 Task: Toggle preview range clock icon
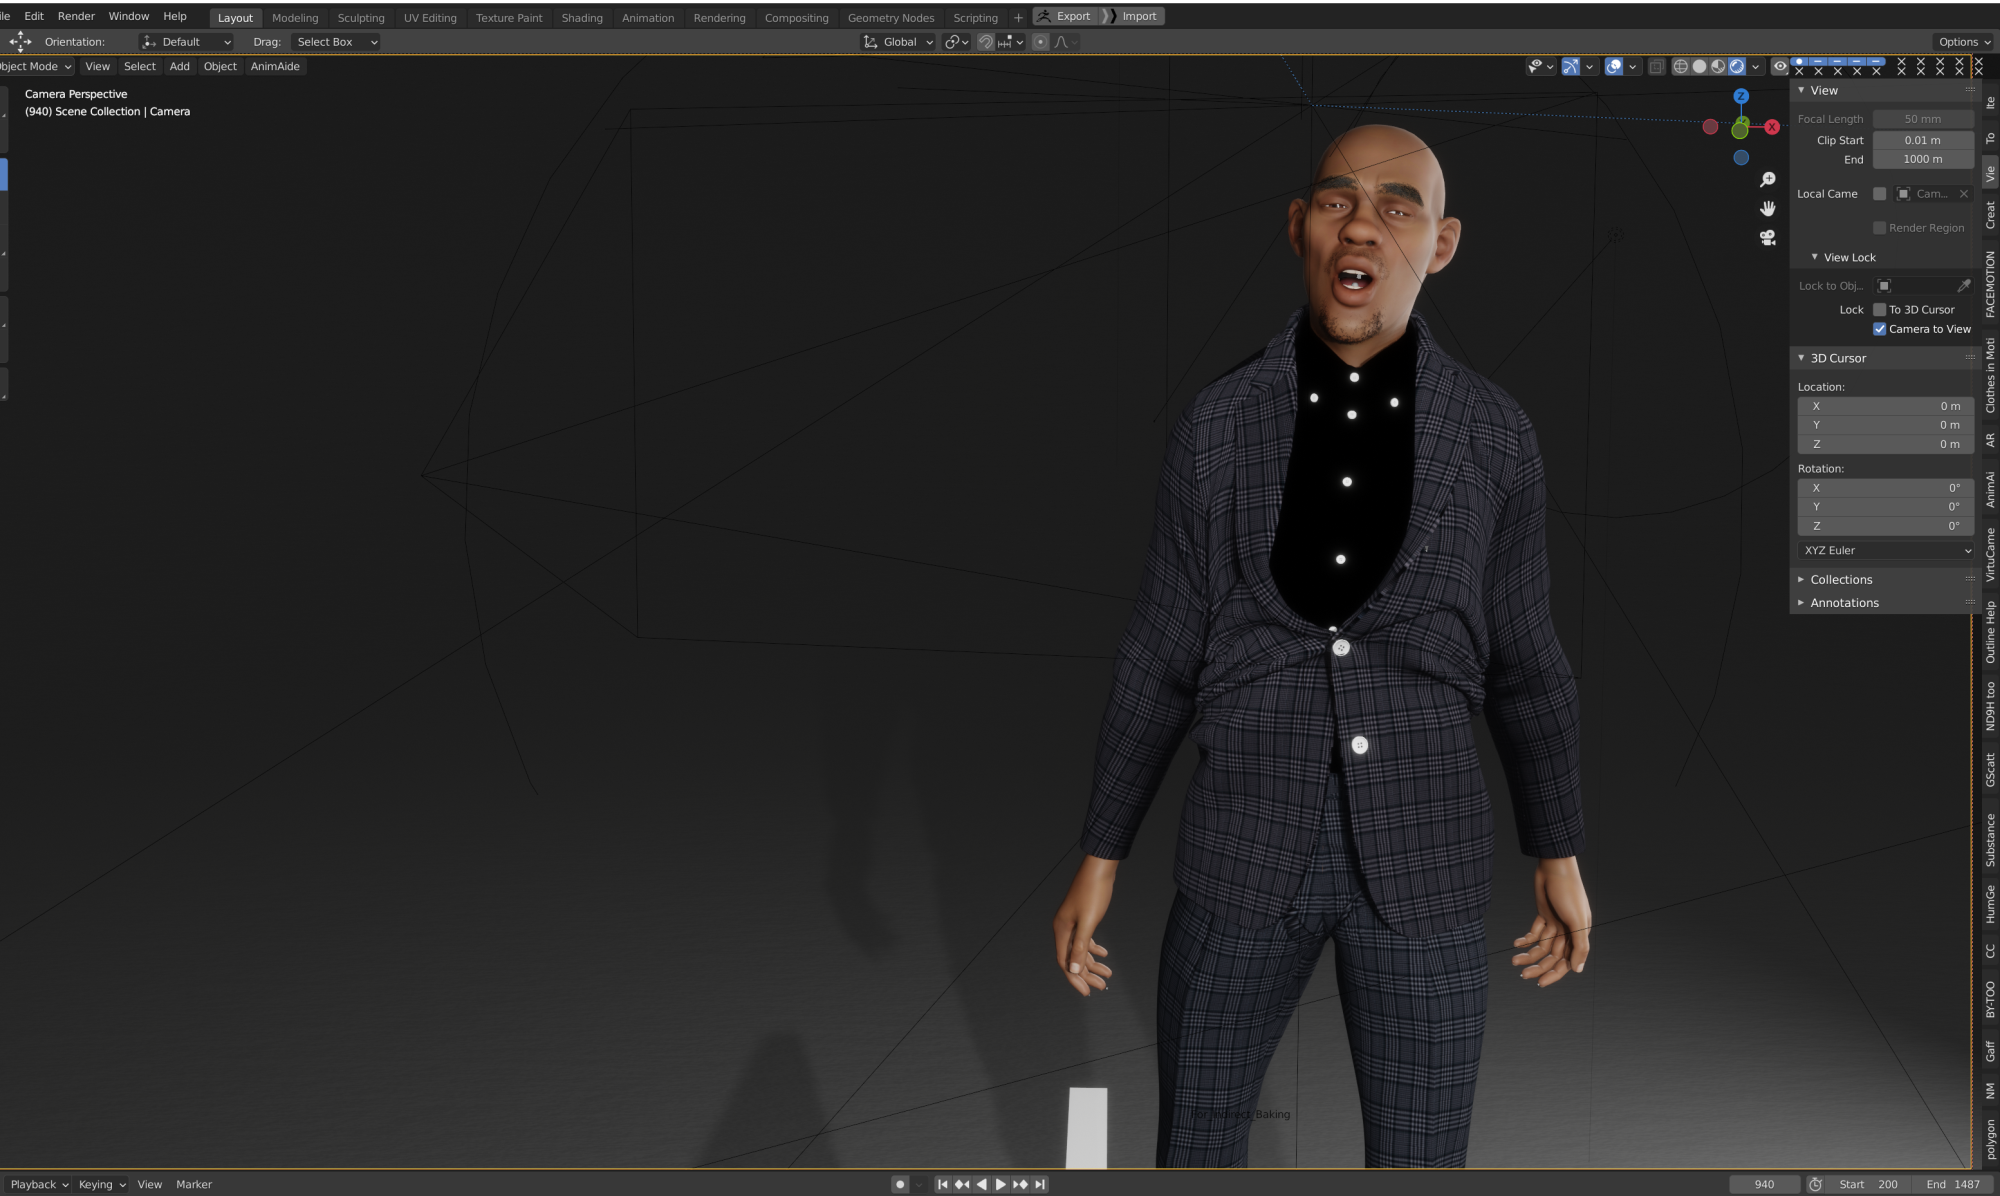click(1815, 1185)
